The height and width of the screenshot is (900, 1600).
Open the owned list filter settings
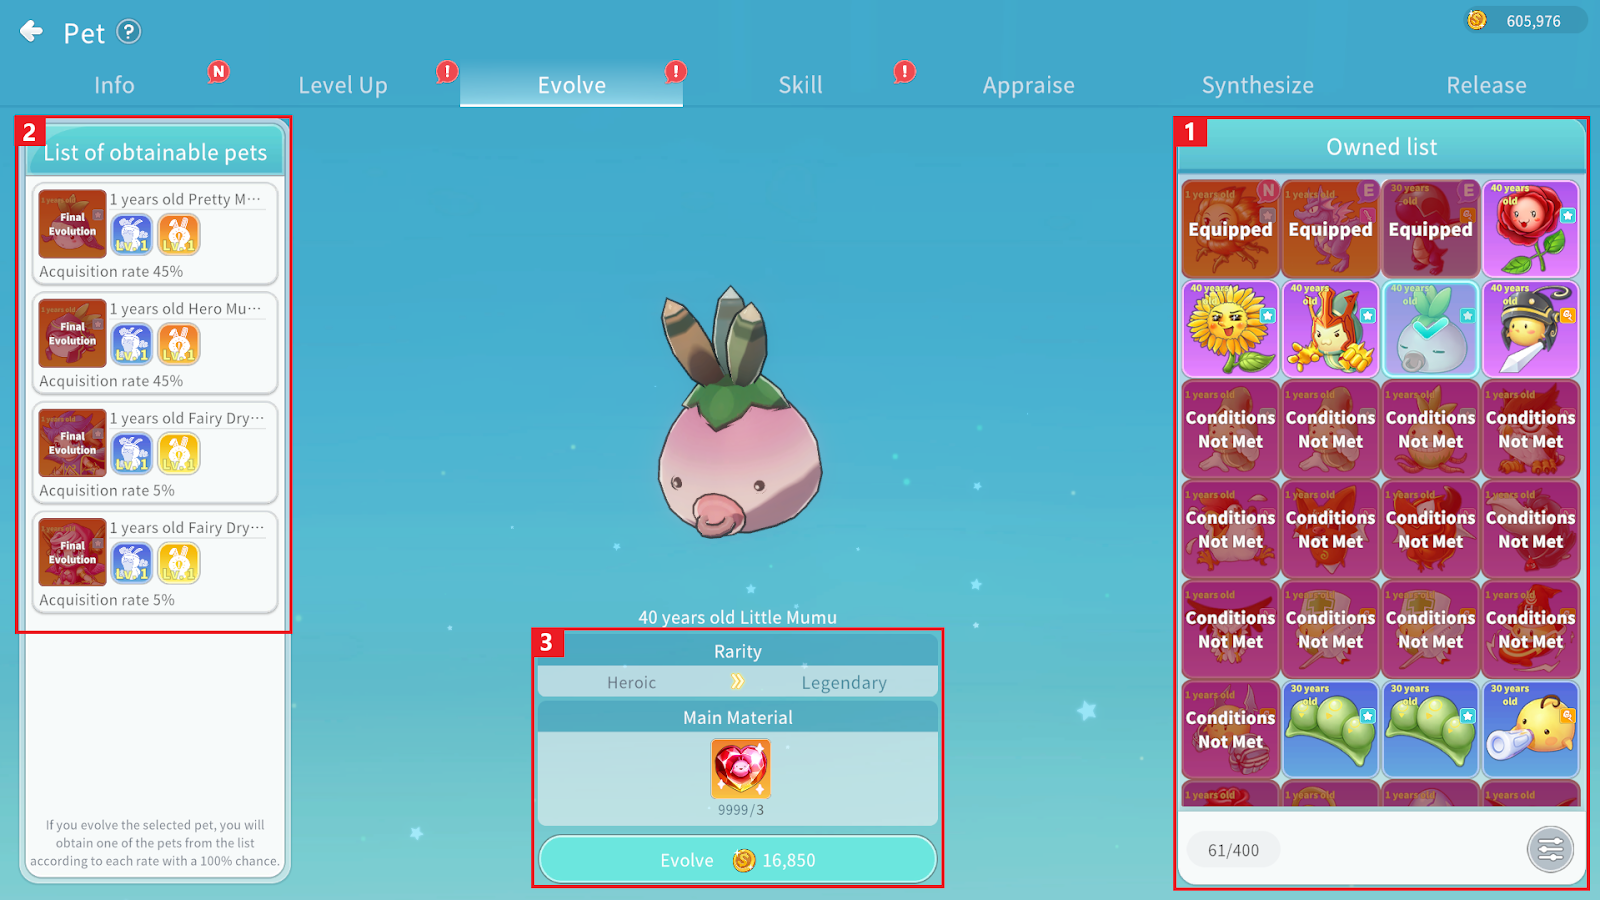(1550, 850)
